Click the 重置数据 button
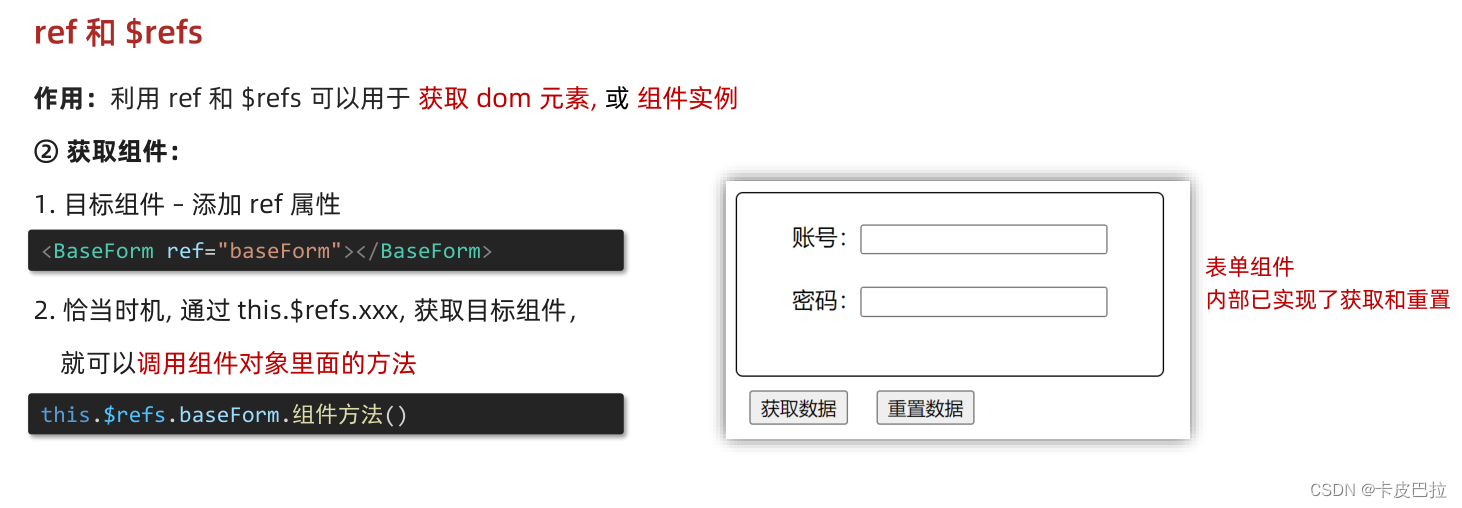The height and width of the screenshot is (508, 1462). pos(925,408)
